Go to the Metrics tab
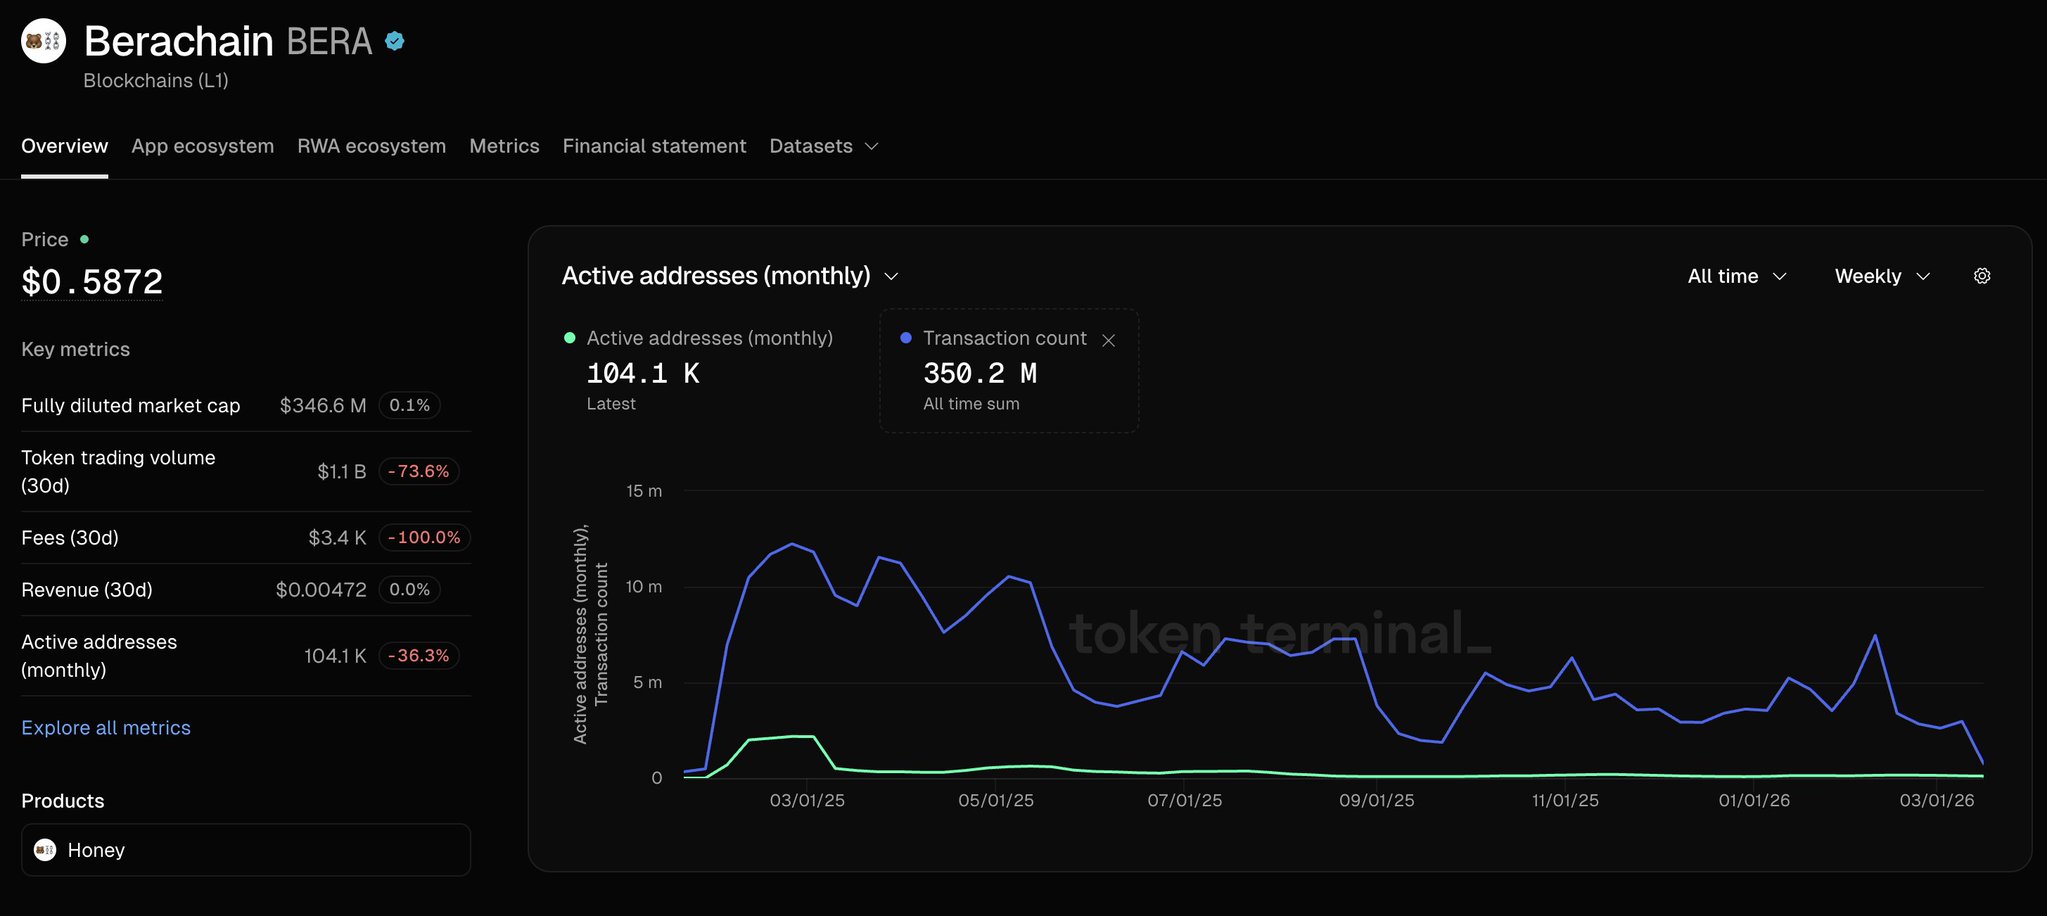Image resolution: width=2047 pixels, height=916 pixels. tap(504, 146)
